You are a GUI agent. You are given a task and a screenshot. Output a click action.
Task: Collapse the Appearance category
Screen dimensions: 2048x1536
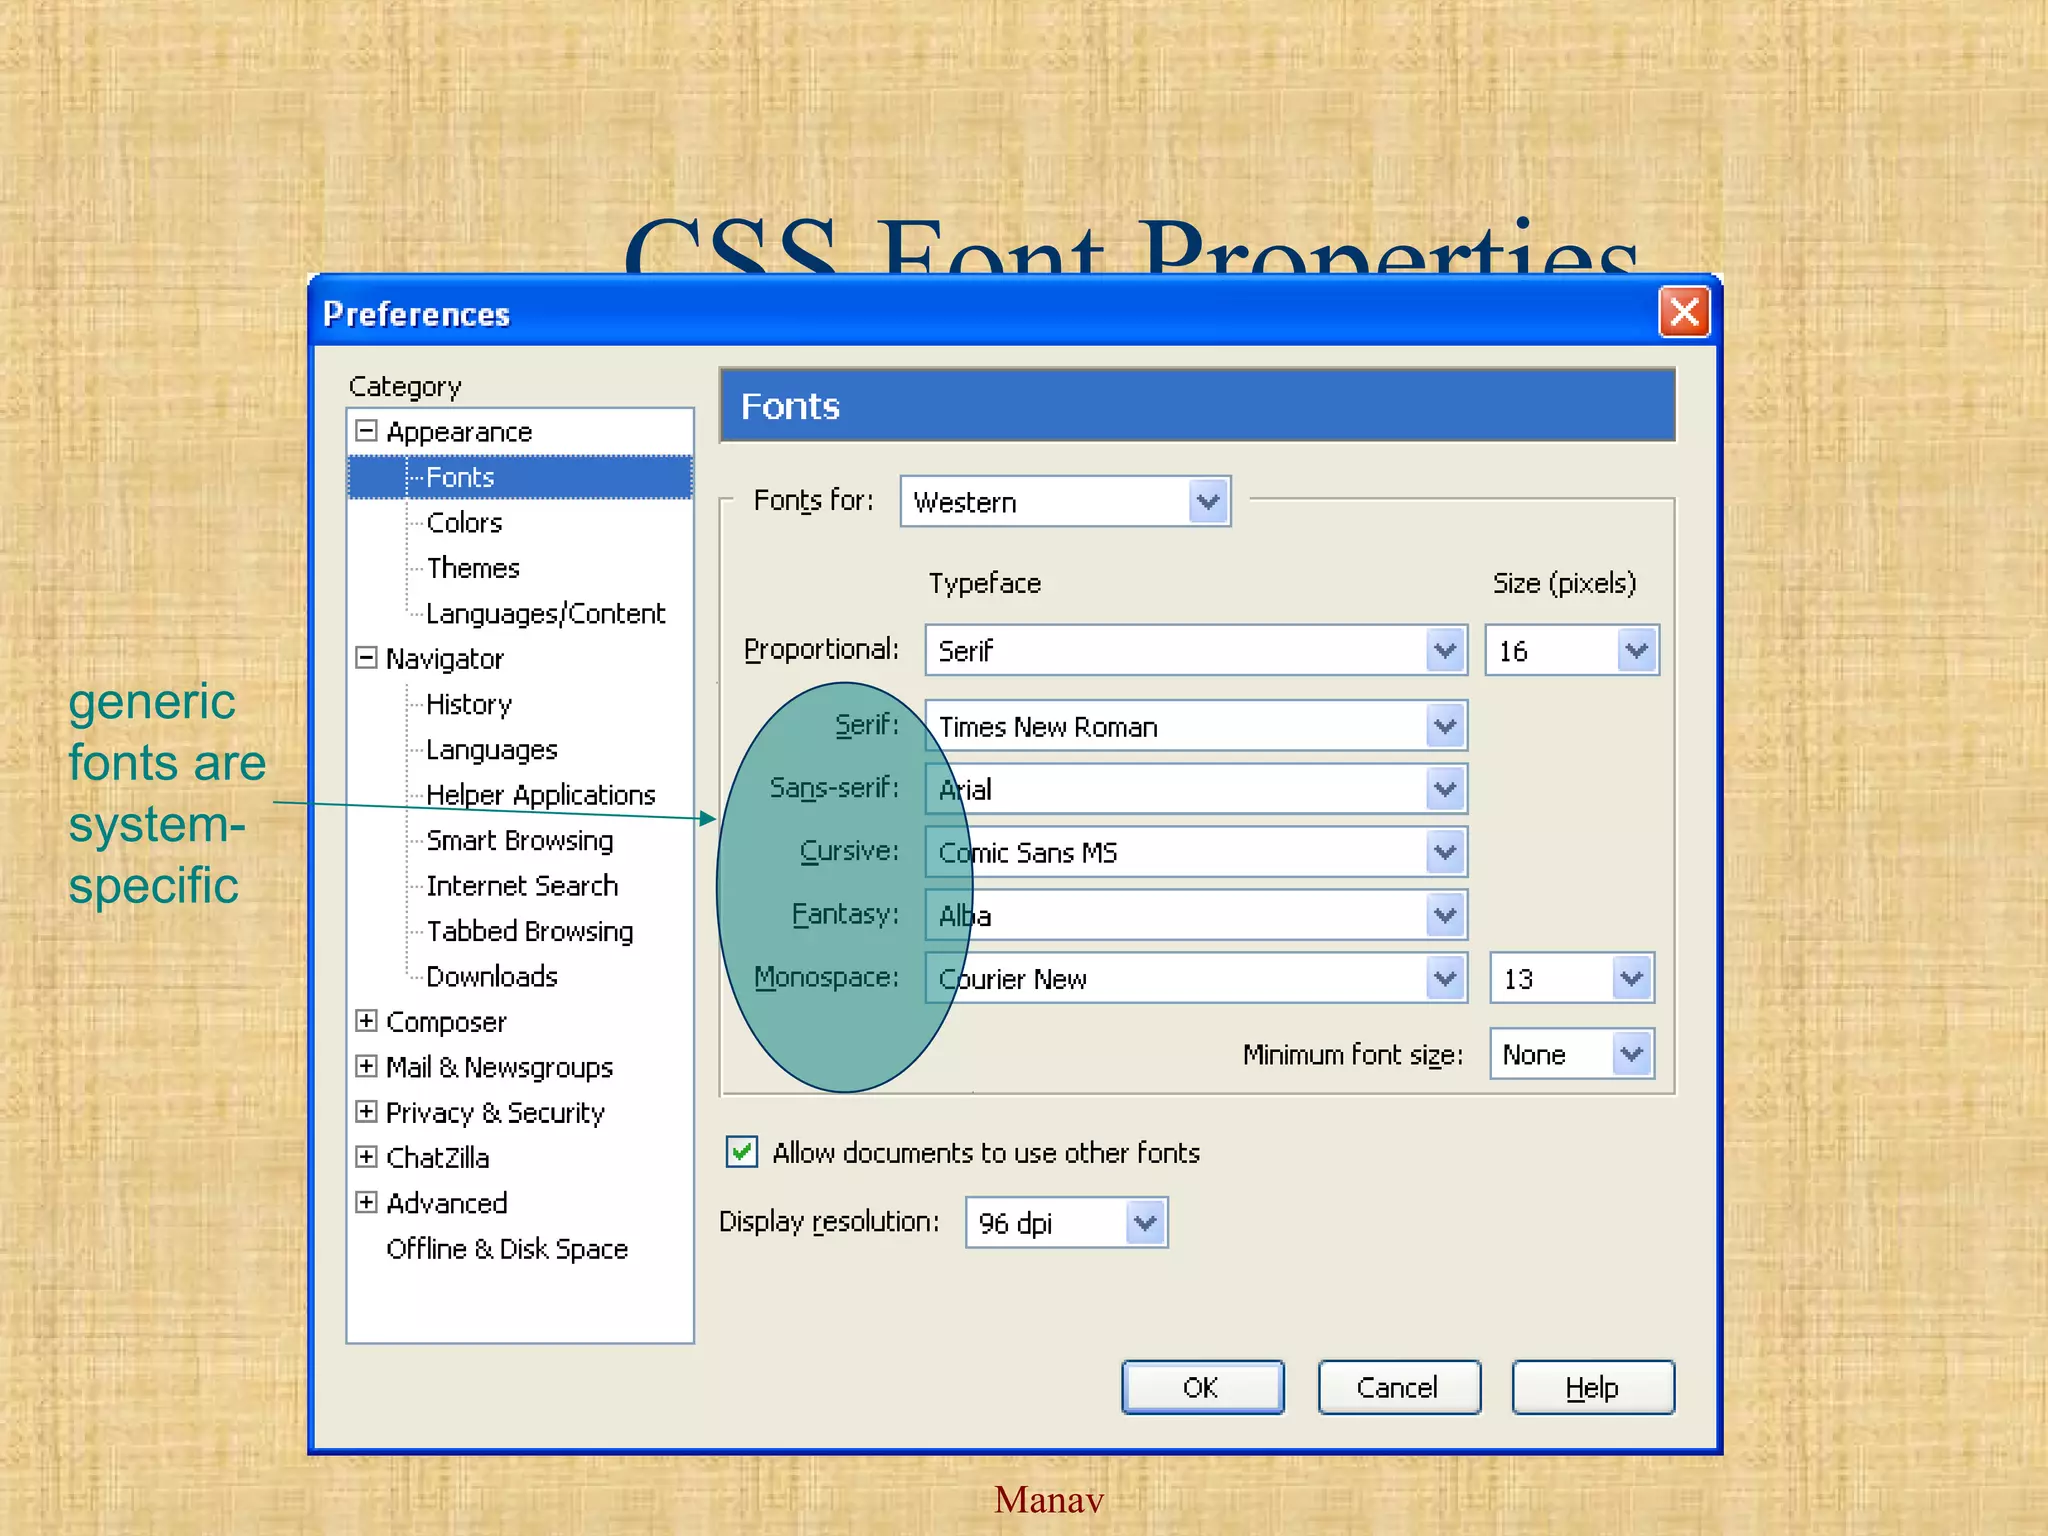coord(366,431)
